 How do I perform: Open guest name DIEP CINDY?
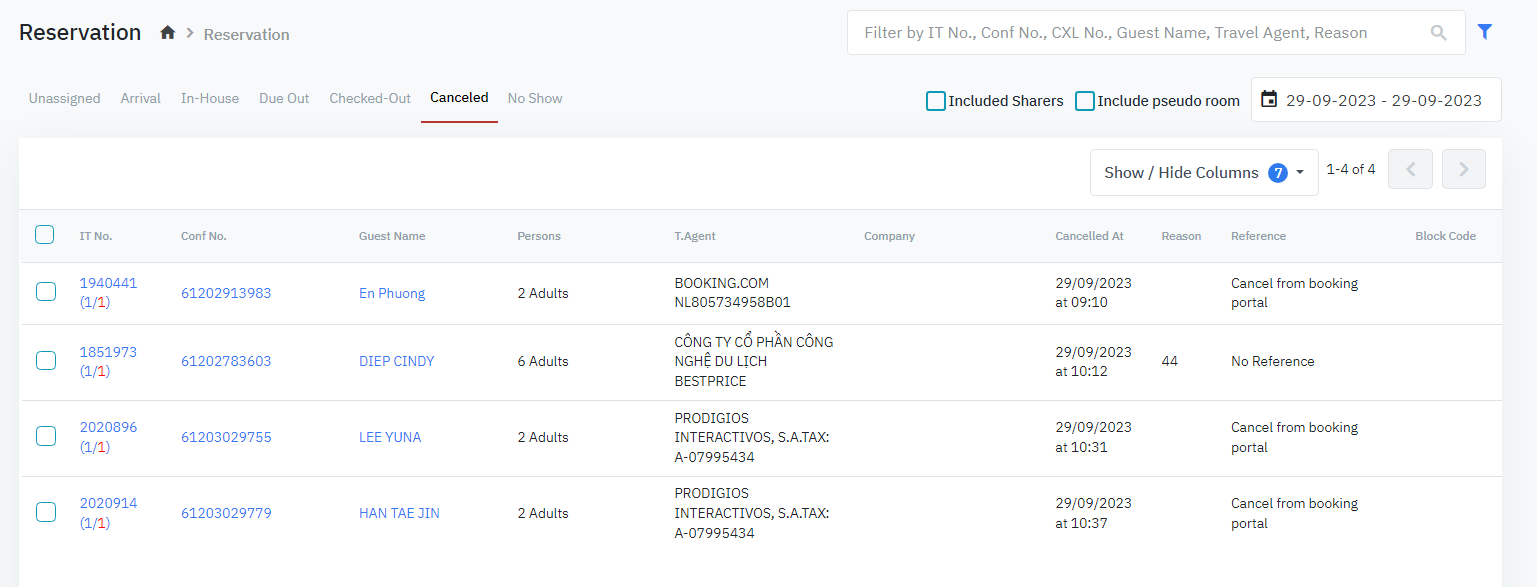pos(396,361)
